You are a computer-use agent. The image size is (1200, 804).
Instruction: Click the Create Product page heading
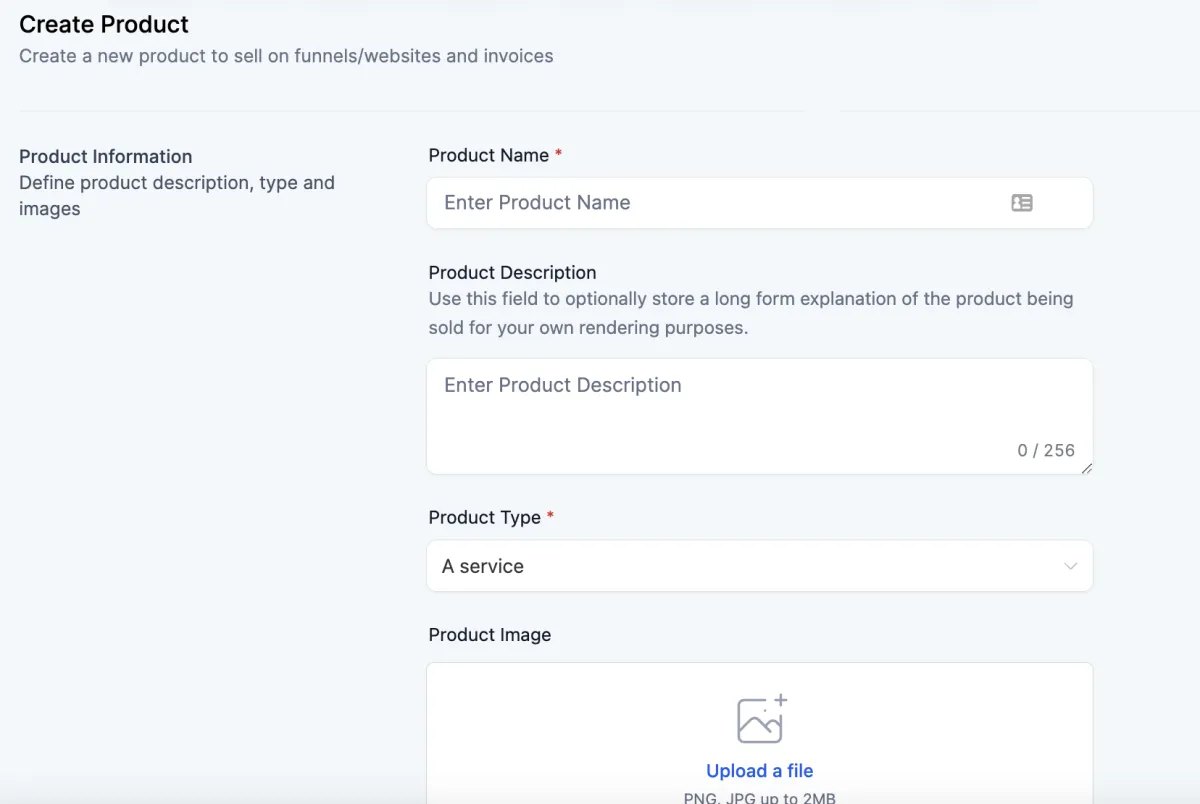pyautogui.click(x=104, y=24)
